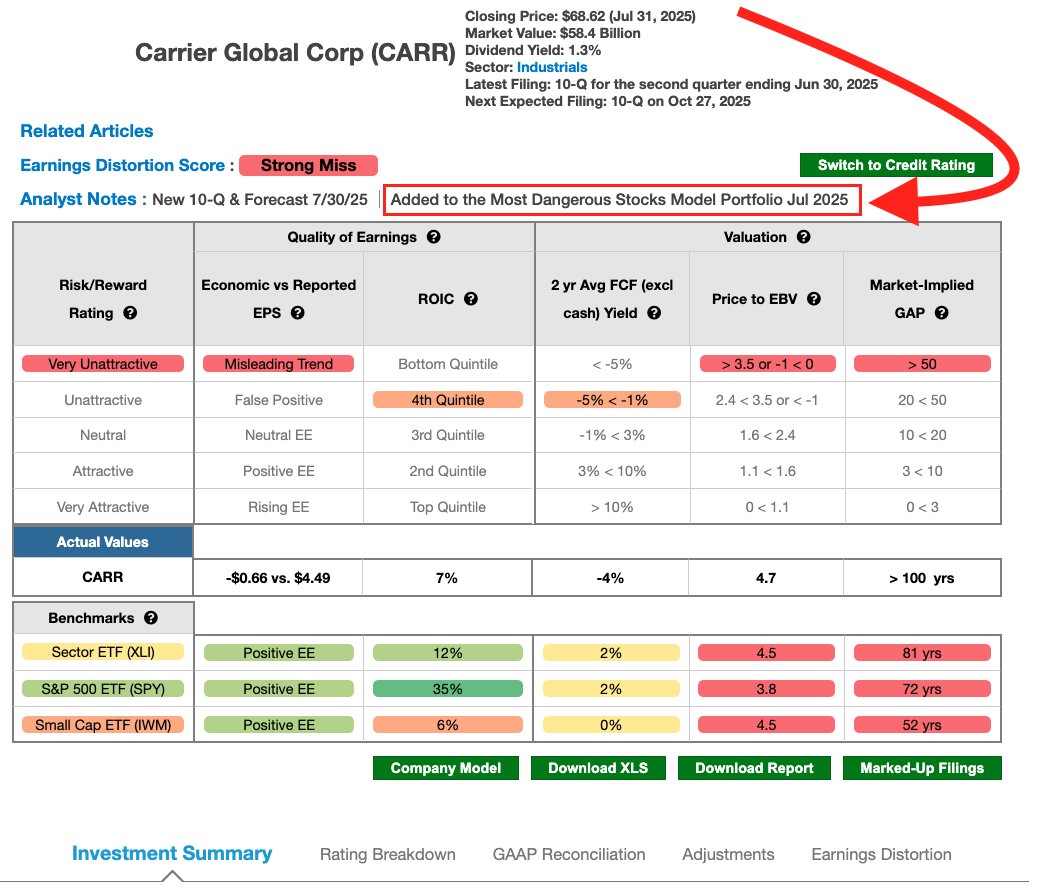Click the Very Unattractive rating badge
Screen dimensions: 1042x890
point(103,364)
